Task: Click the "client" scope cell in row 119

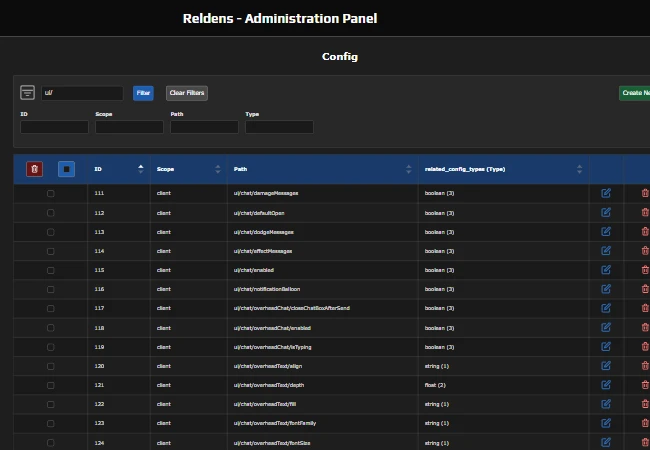Action: point(164,347)
